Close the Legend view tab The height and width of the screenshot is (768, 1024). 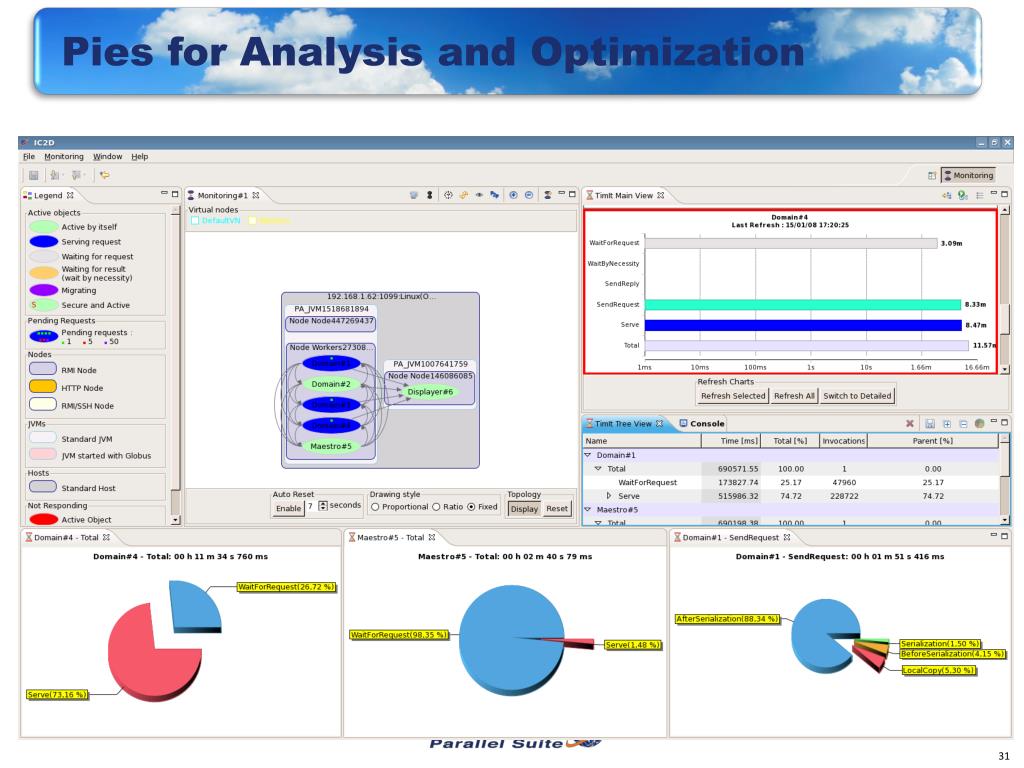point(70,195)
